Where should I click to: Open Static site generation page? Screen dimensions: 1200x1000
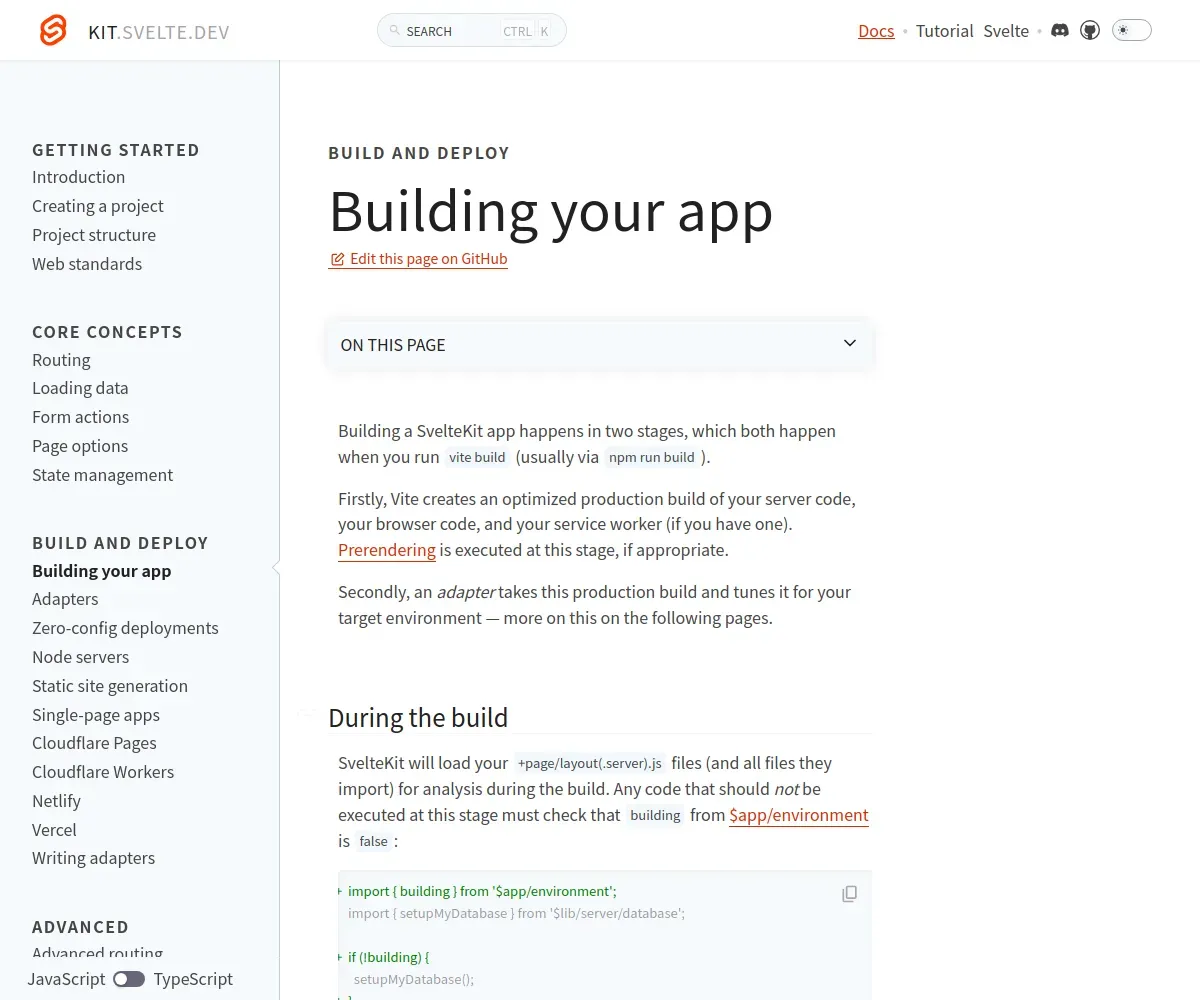click(x=110, y=686)
